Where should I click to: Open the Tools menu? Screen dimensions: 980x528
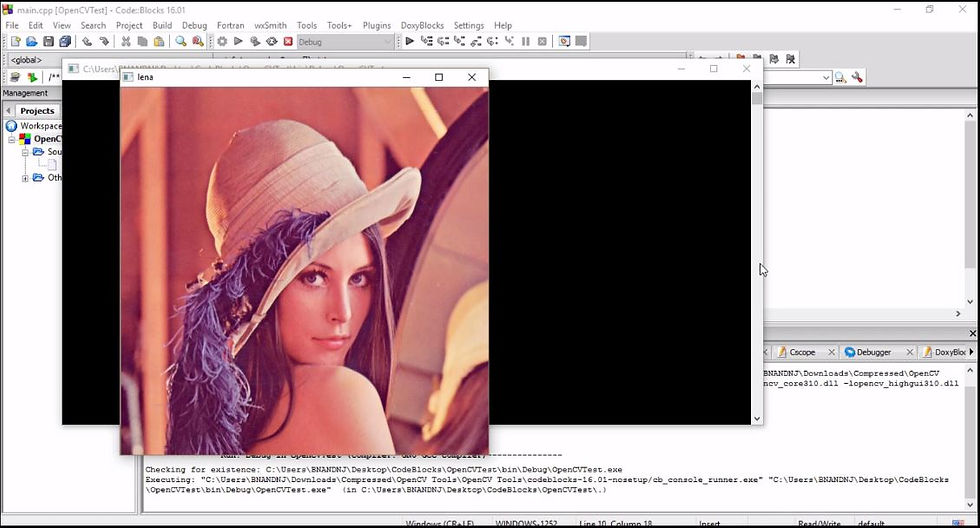click(x=306, y=26)
